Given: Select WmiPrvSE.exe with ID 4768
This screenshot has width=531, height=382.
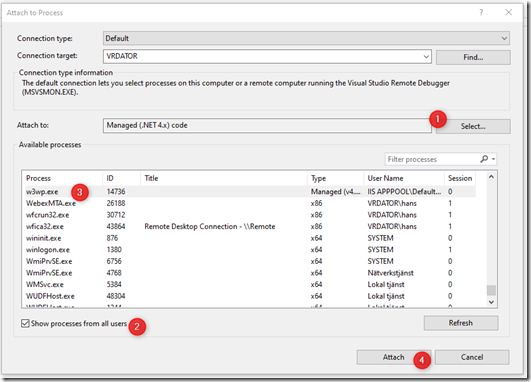Looking at the screenshot, I should (250, 273).
